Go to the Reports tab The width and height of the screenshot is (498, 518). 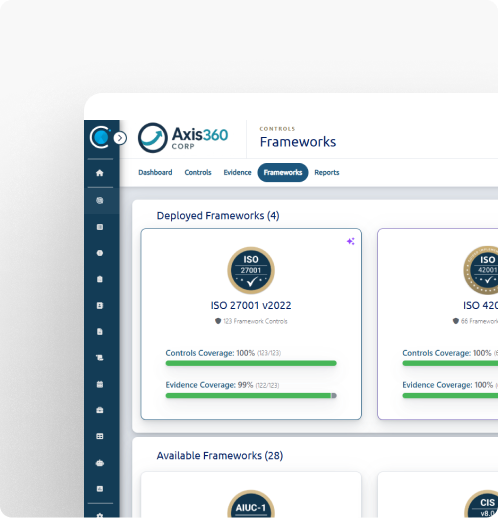coord(327,172)
